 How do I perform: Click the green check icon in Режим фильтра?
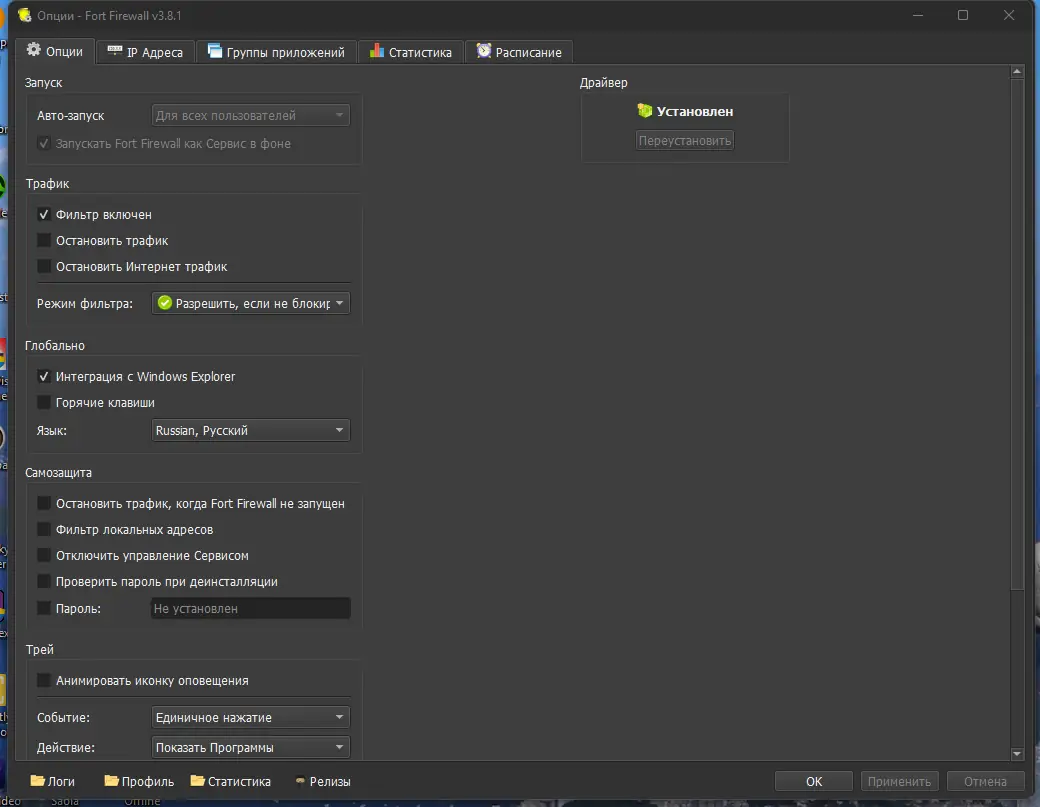coord(164,303)
